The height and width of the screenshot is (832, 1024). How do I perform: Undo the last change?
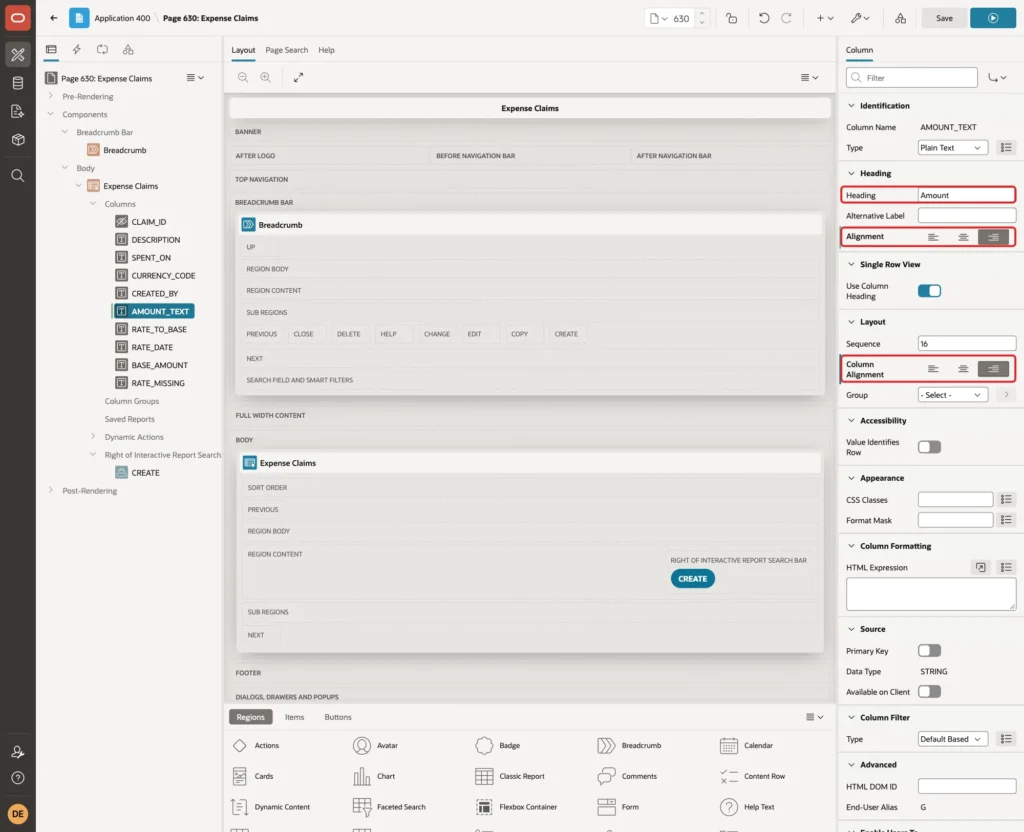(763, 18)
